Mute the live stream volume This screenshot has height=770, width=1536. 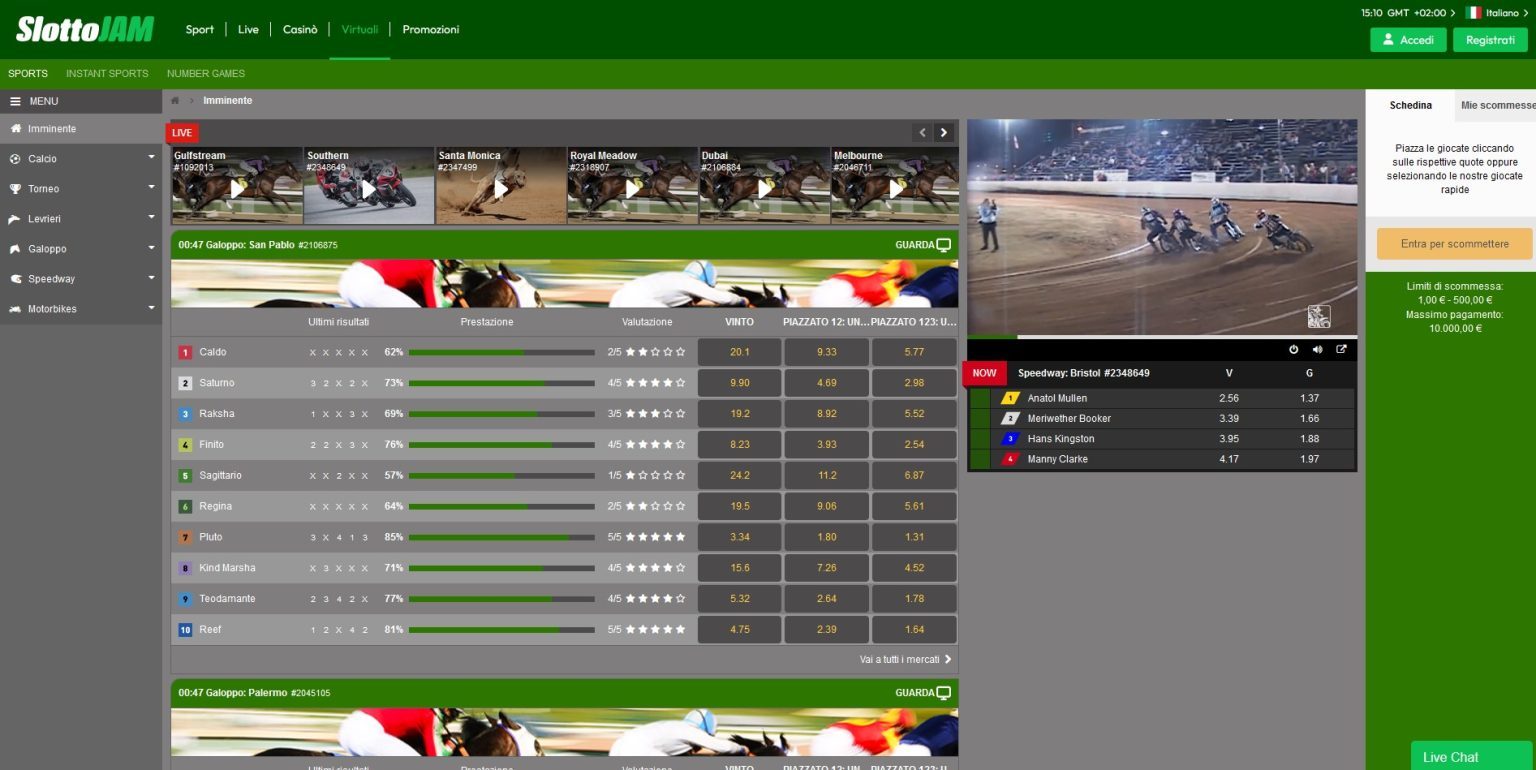point(1317,349)
